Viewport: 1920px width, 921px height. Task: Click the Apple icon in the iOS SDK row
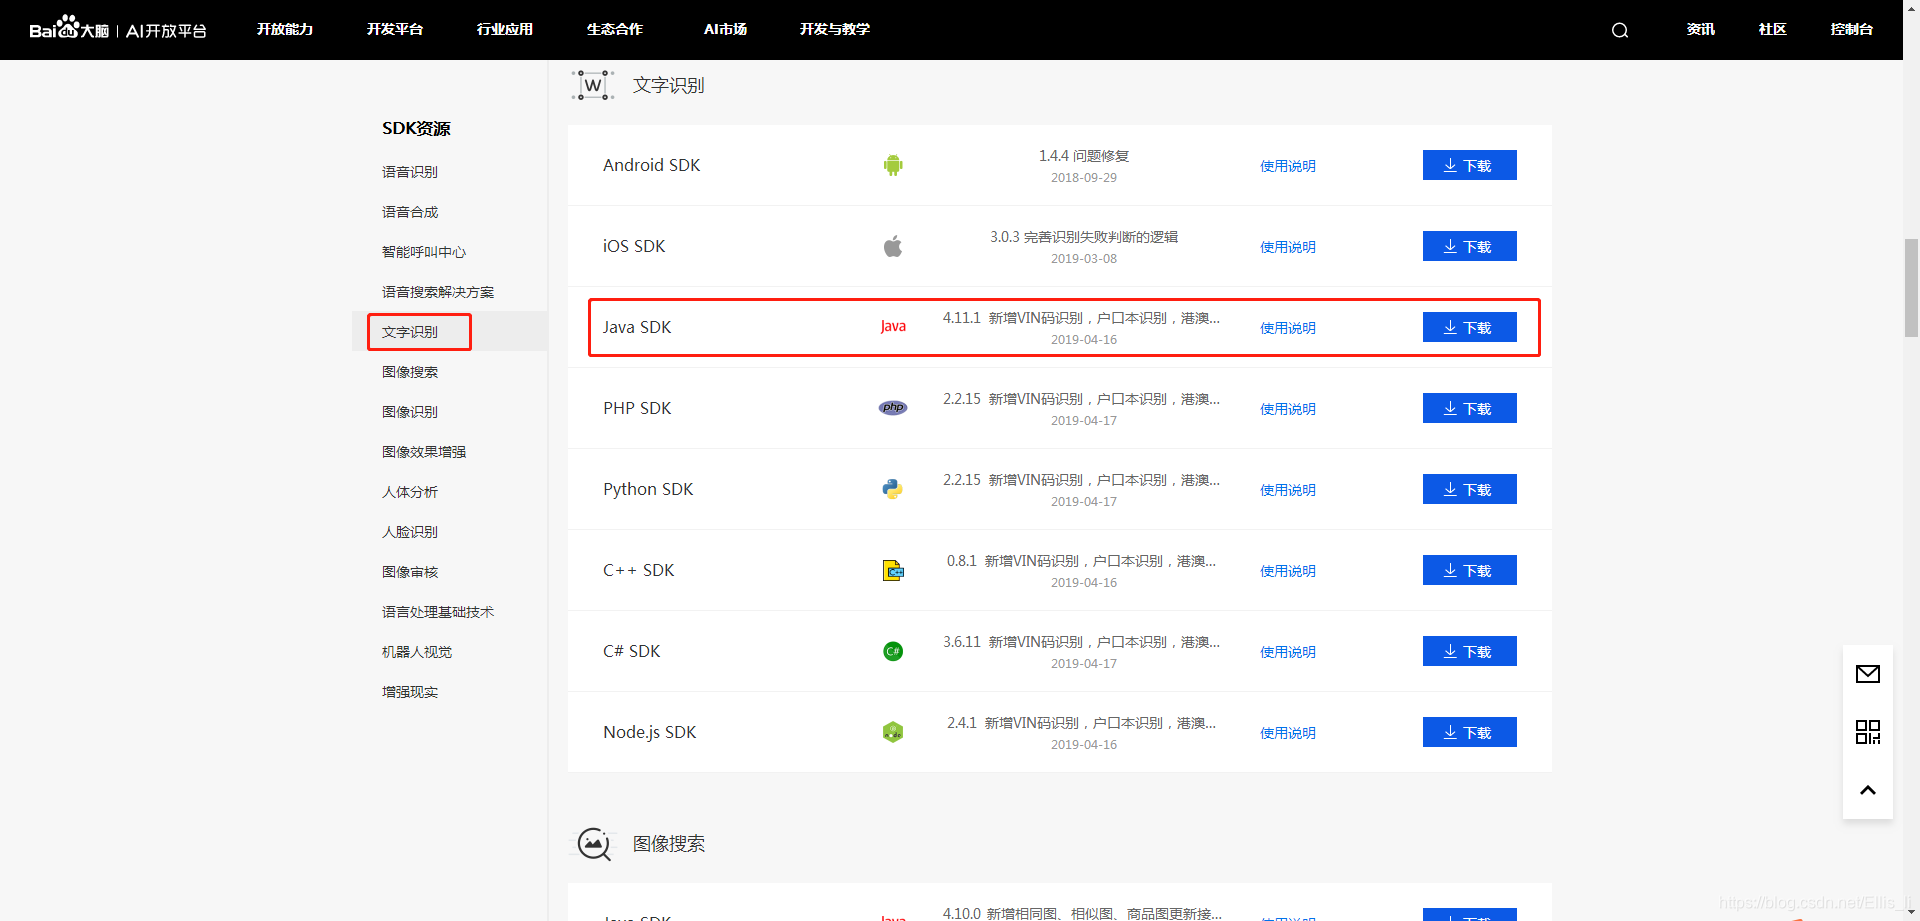click(x=893, y=246)
